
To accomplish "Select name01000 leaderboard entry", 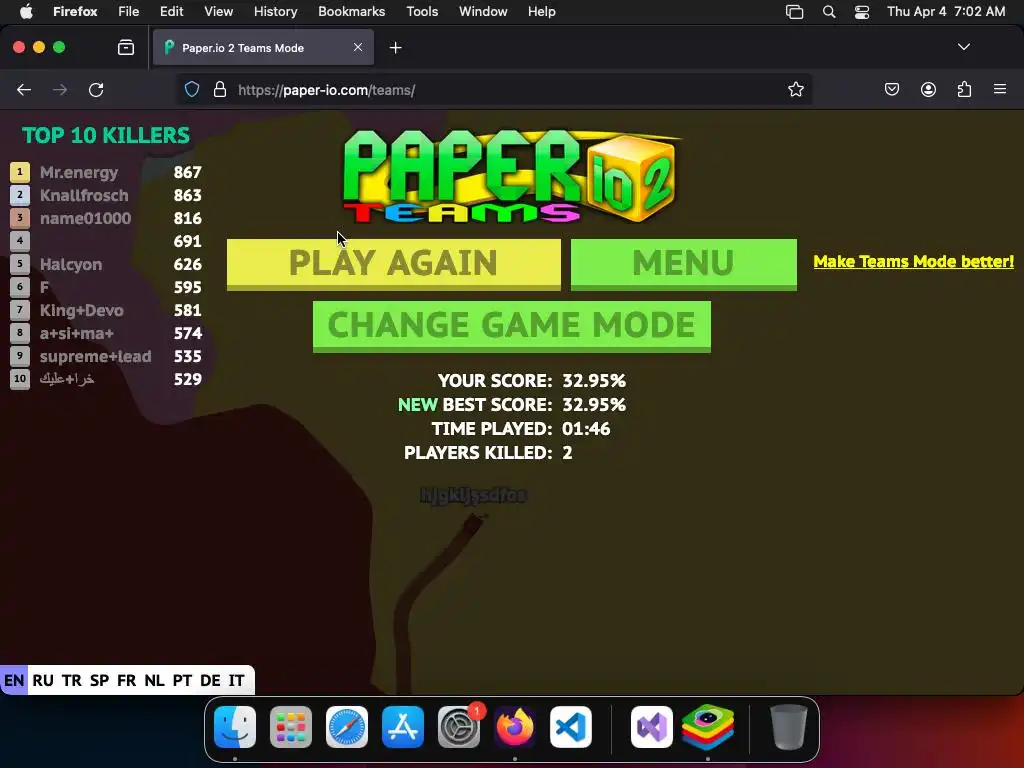I will click(x=106, y=218).
